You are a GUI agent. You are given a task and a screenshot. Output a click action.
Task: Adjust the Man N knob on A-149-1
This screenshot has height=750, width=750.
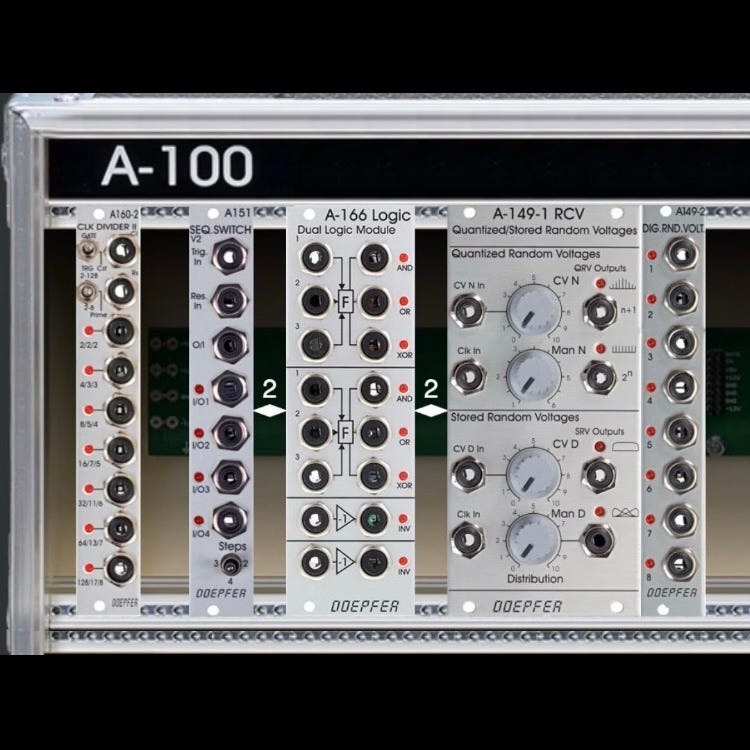tap(534, 376)
